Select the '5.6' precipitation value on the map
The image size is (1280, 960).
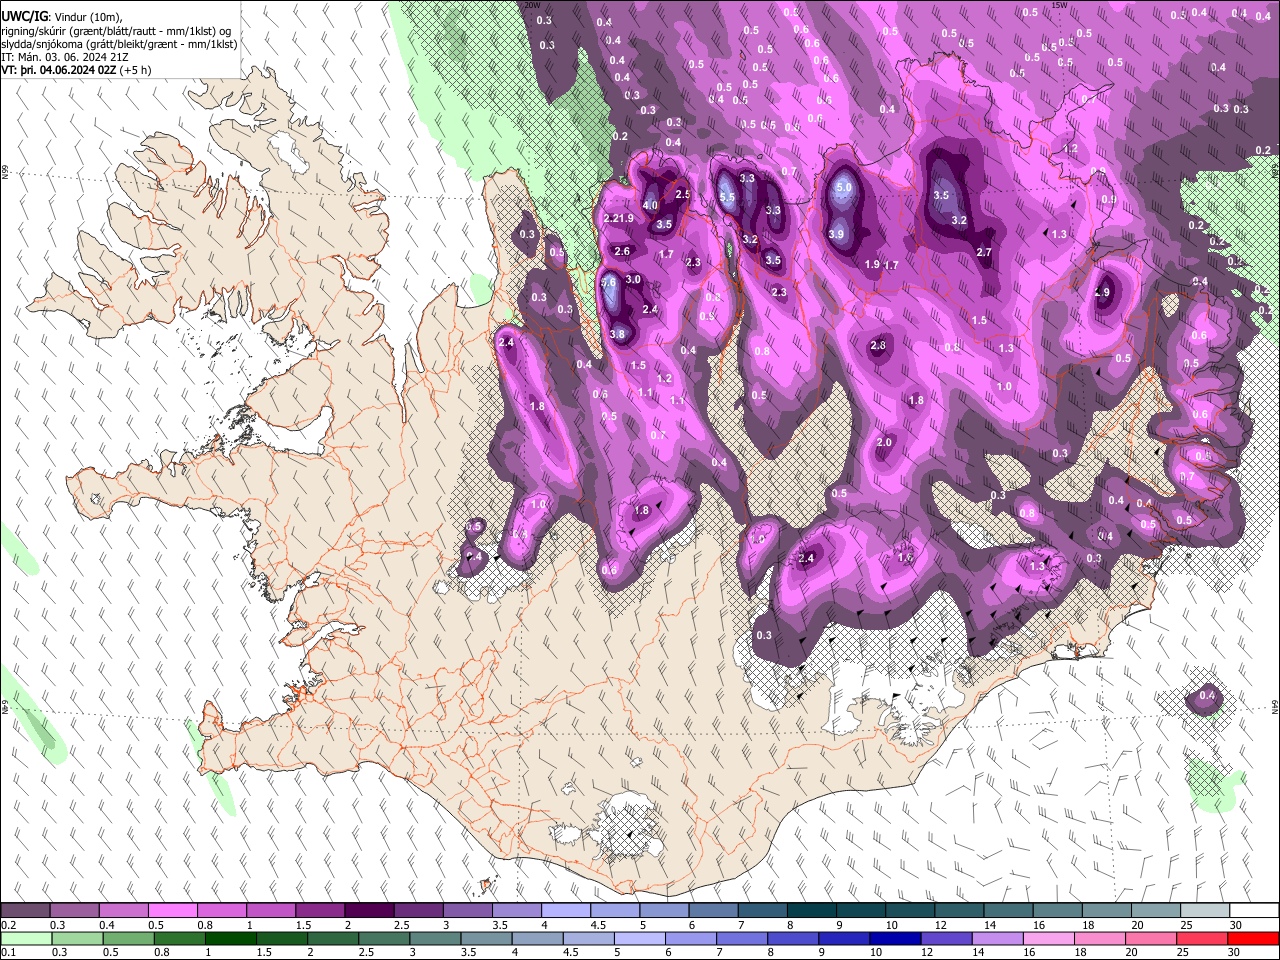point(609,283)
